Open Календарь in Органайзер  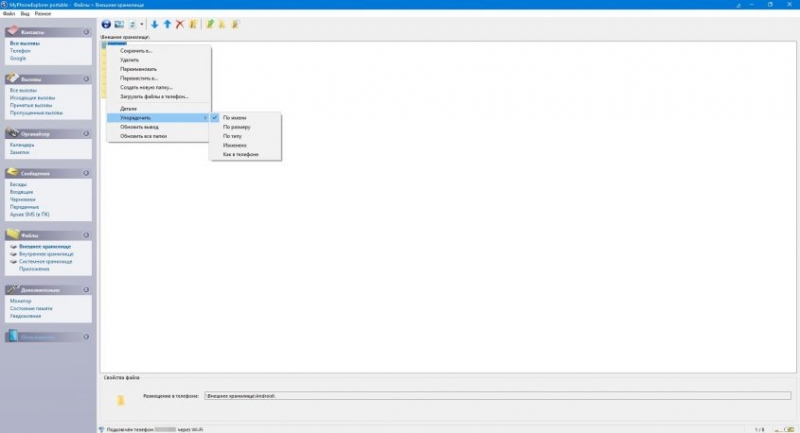22,145
